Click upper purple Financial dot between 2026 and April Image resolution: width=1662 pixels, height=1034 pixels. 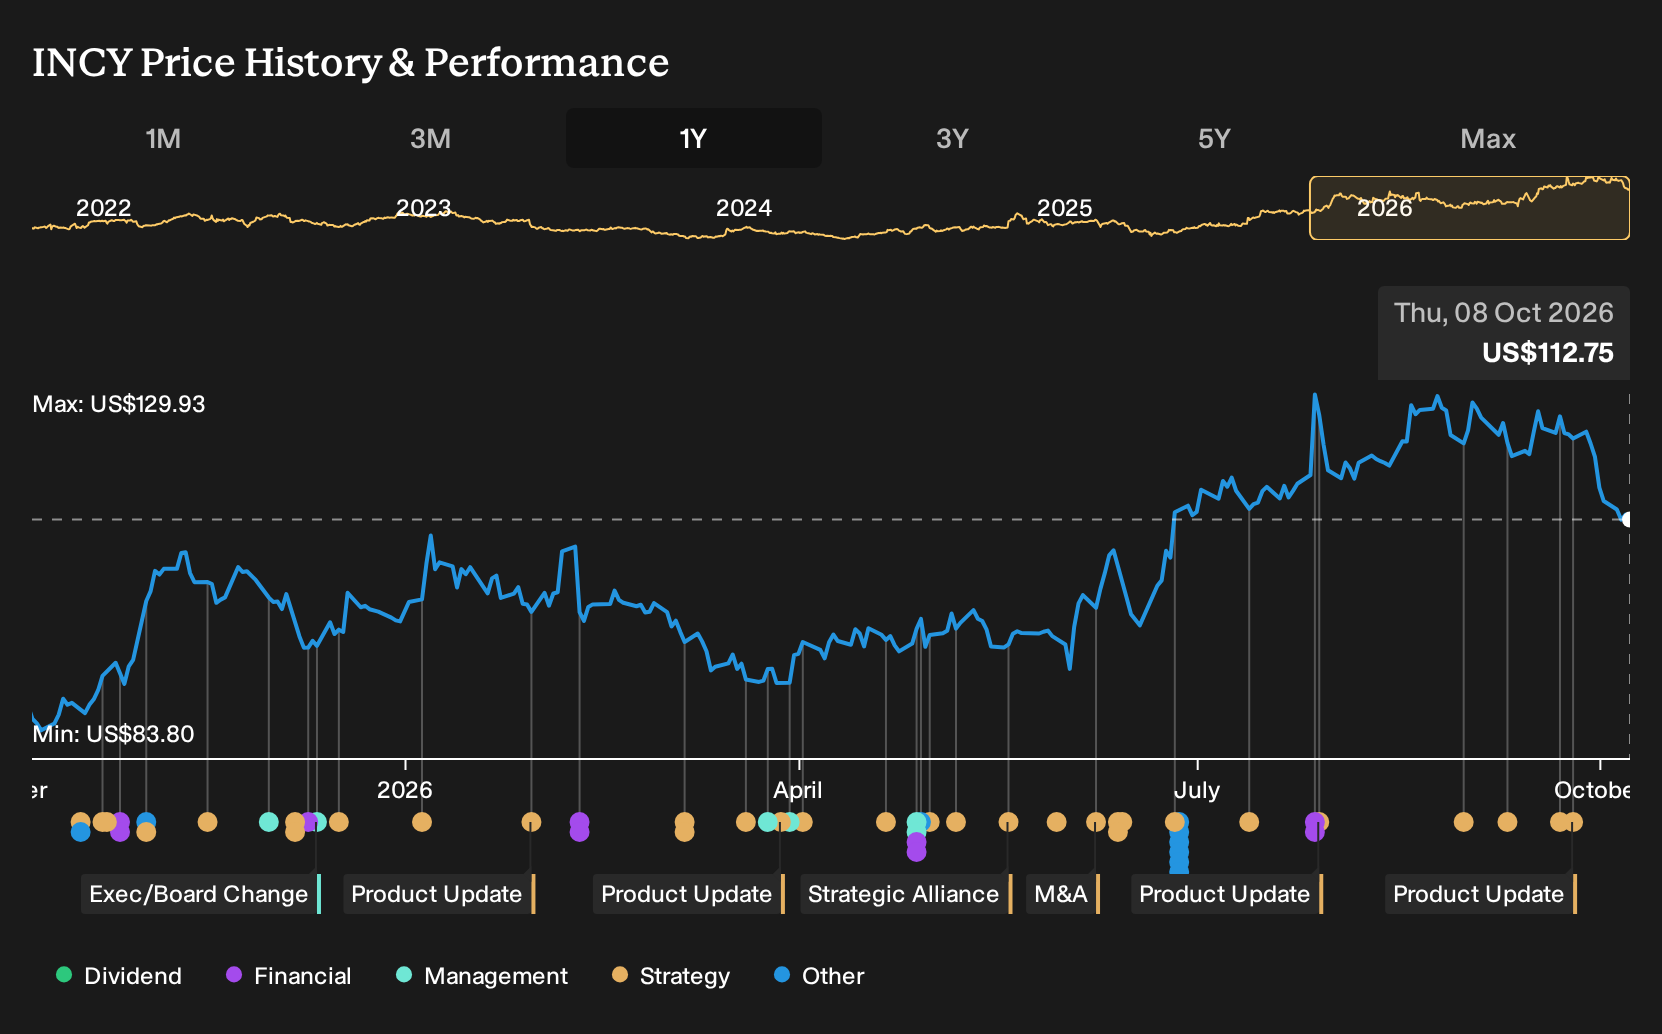(x=579, y=821)
